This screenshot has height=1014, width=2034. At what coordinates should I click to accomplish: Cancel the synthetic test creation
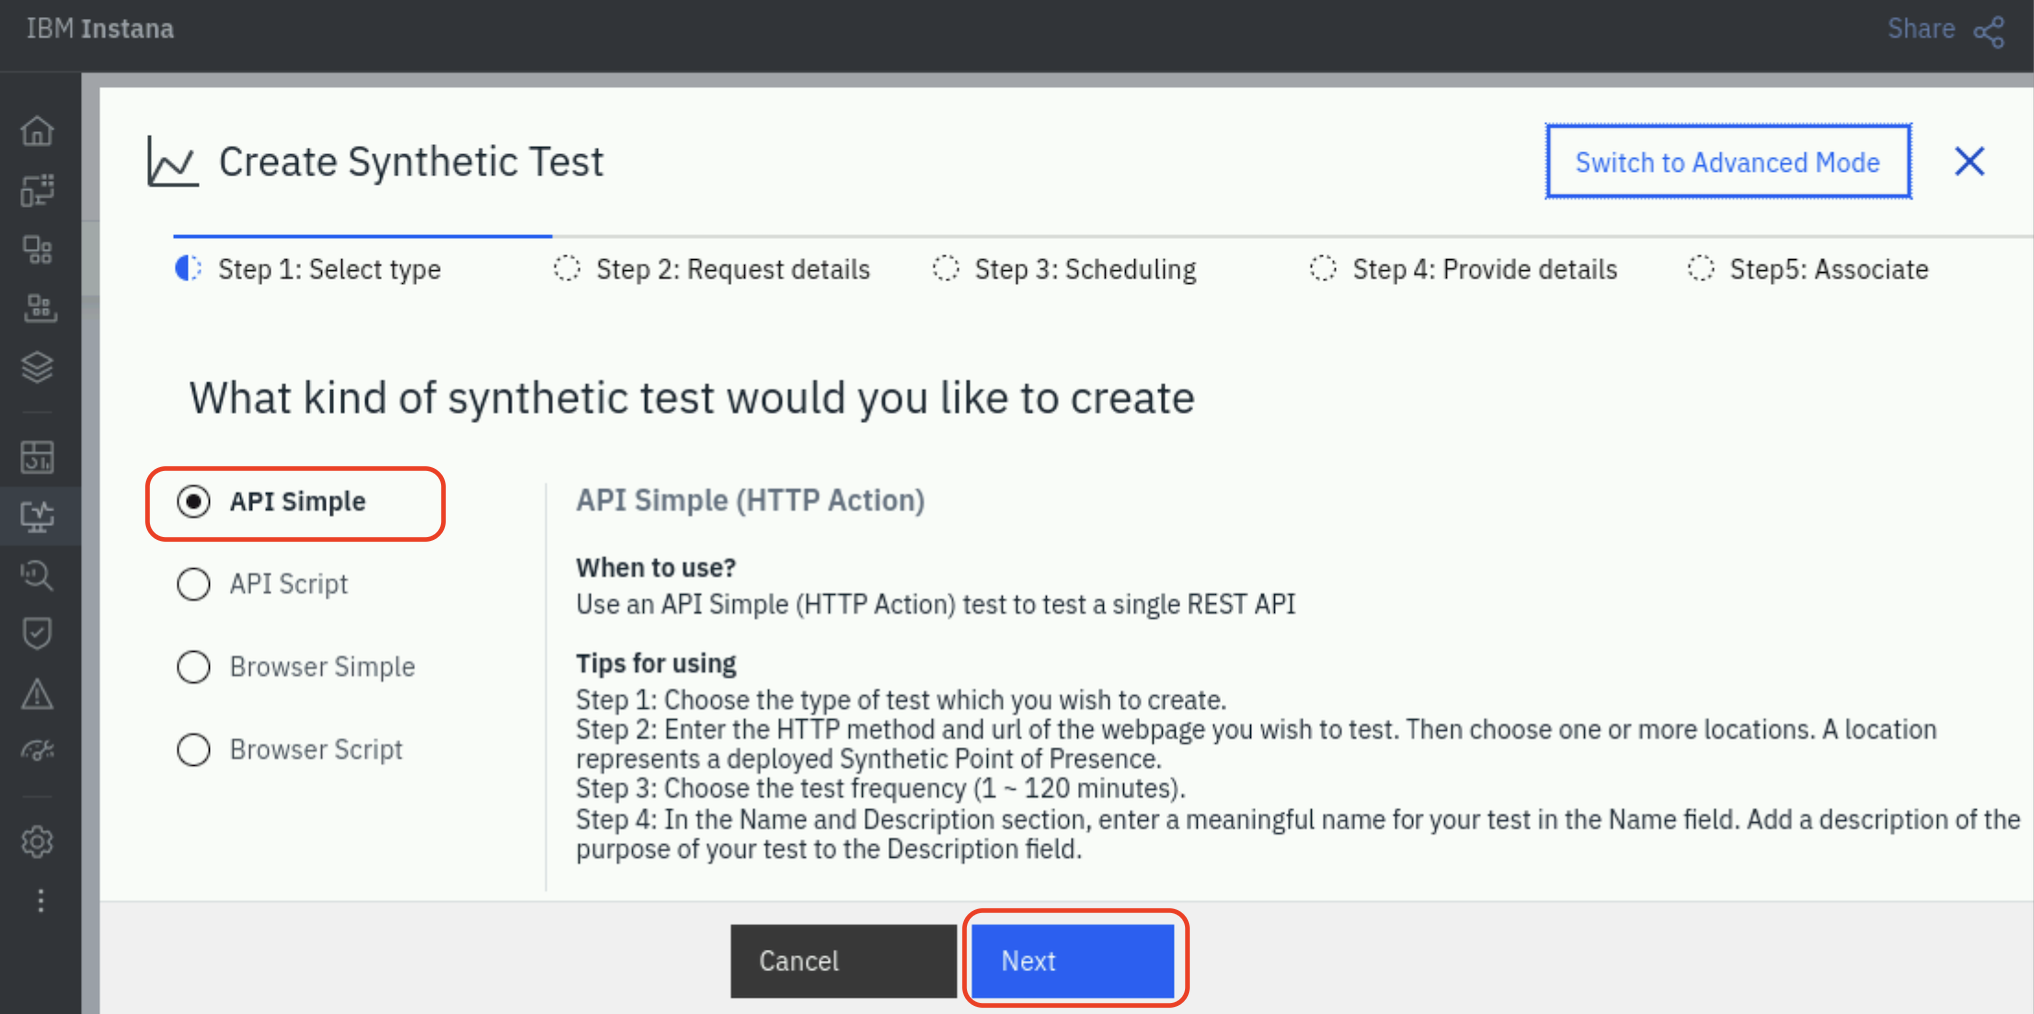click(x=843, y=961)
